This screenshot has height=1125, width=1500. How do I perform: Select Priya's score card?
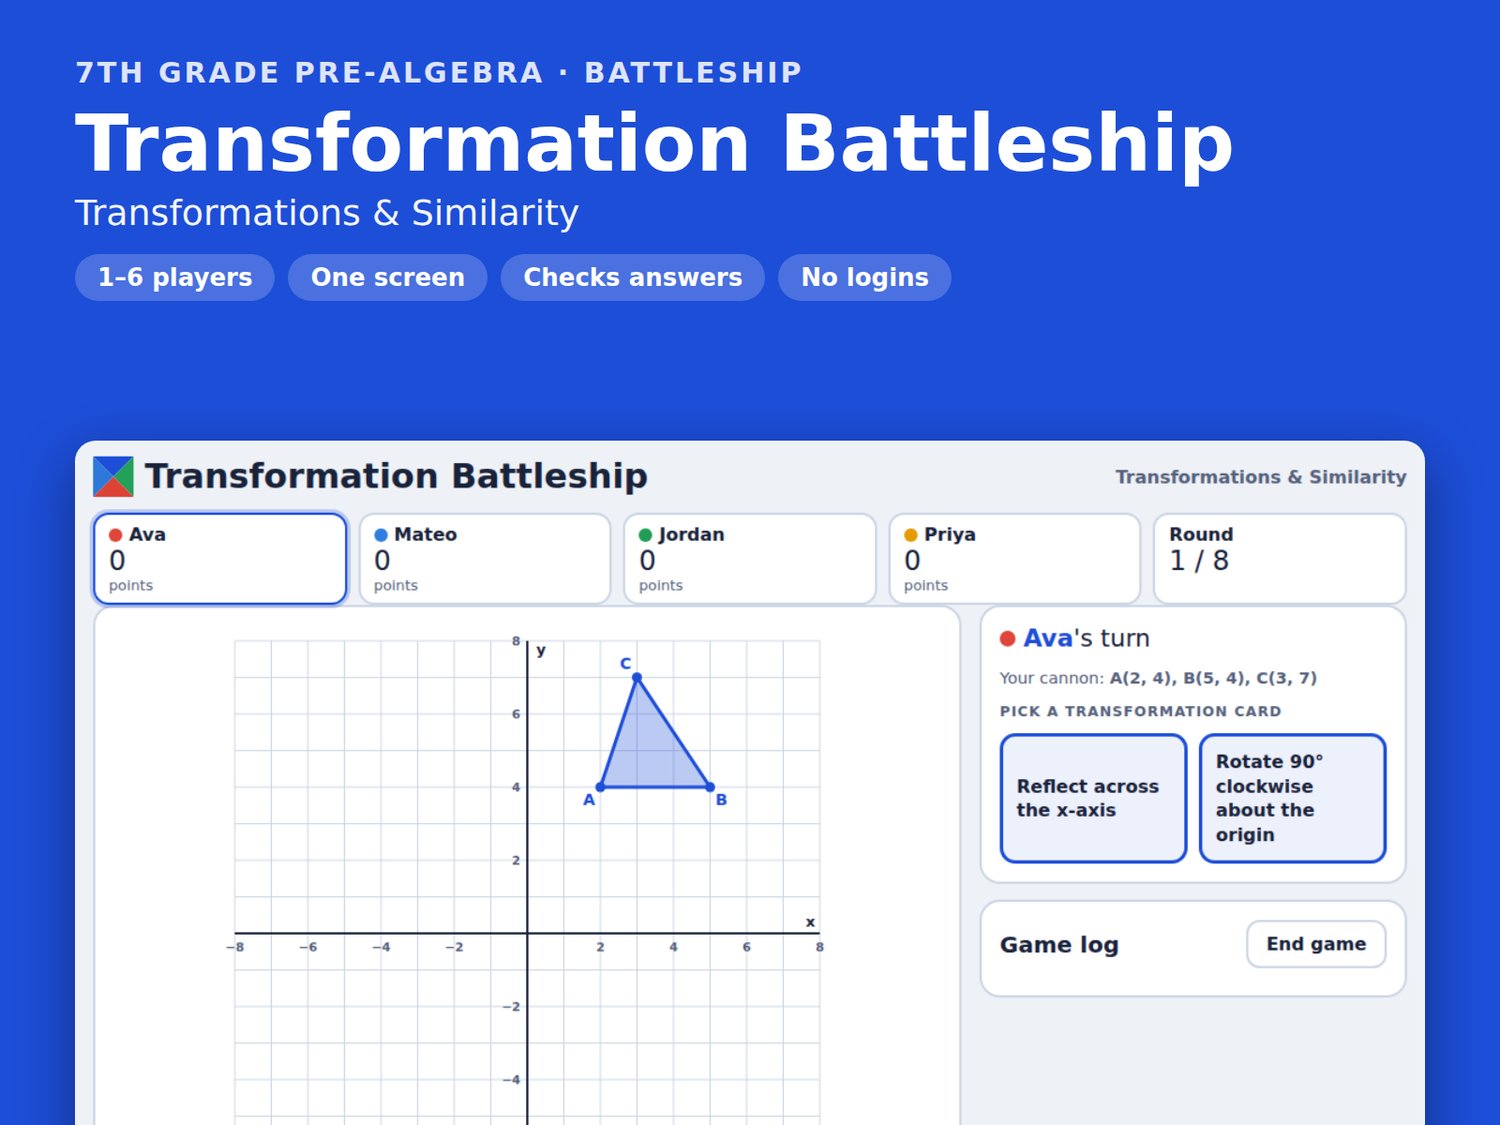1015,559
